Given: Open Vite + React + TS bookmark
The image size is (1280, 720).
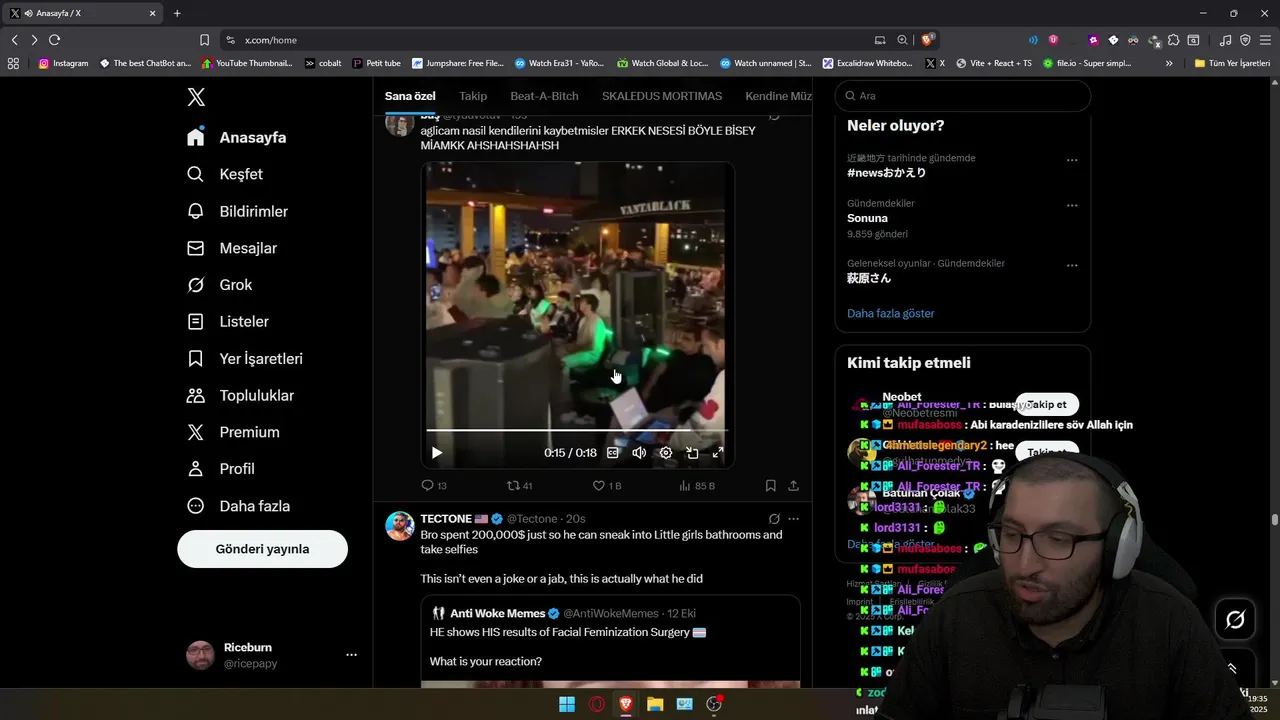Looking at the screenshot, I should click(x=994, y=63).
